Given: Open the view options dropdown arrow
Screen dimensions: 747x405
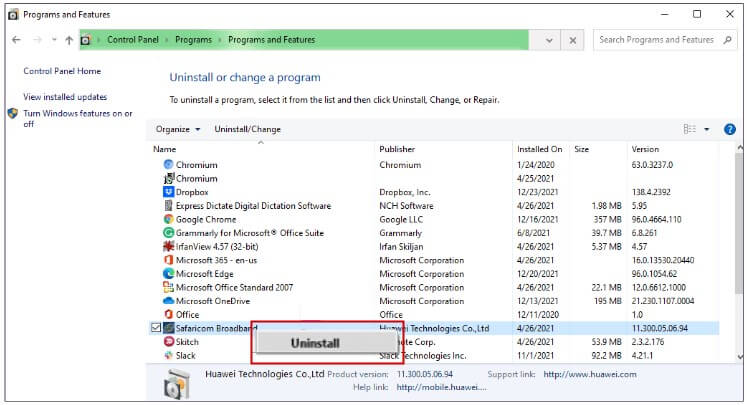Looking at the screenshot, I should point(707,129).
